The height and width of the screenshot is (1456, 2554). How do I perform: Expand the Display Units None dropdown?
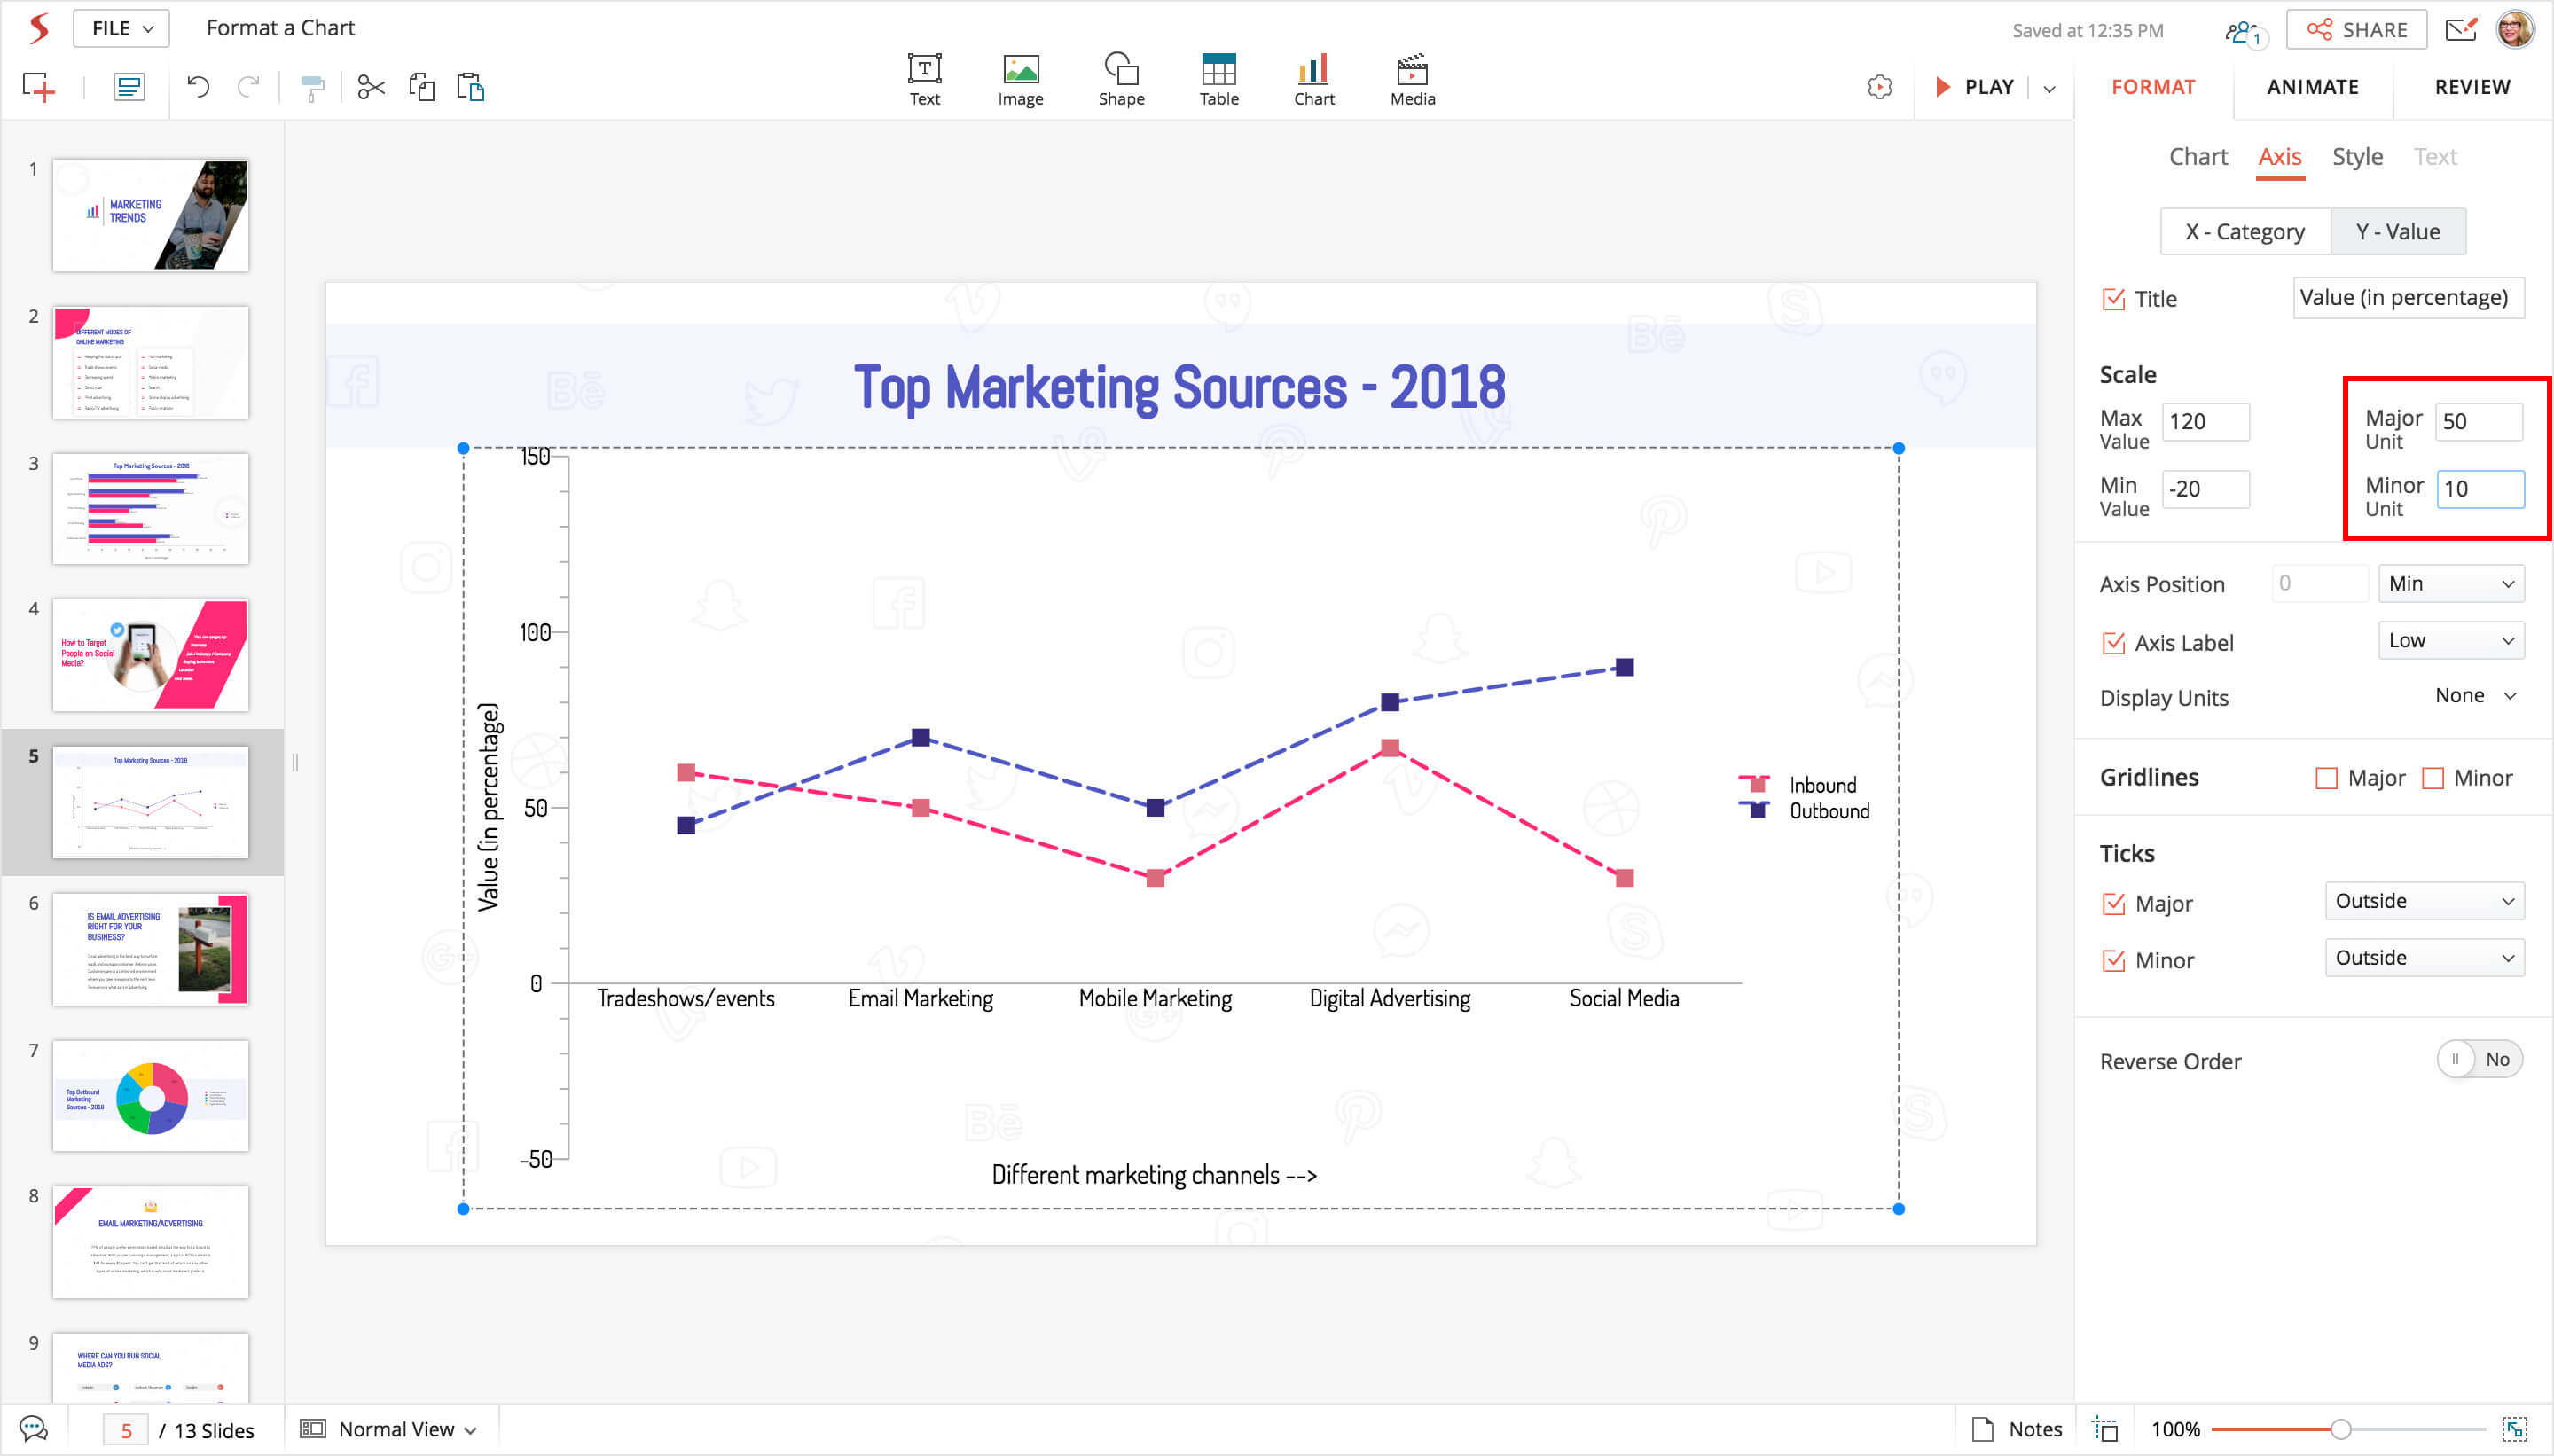point(2474,696)
